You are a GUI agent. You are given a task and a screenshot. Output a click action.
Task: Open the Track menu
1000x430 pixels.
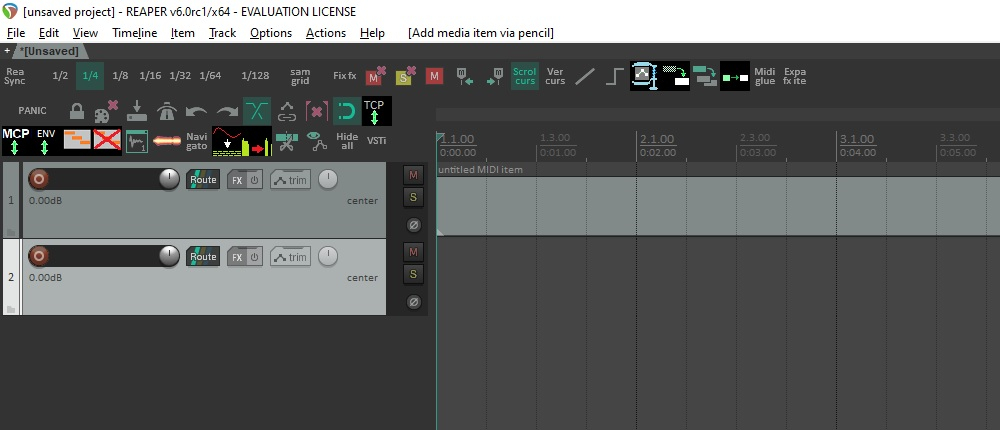pos(223,33)
